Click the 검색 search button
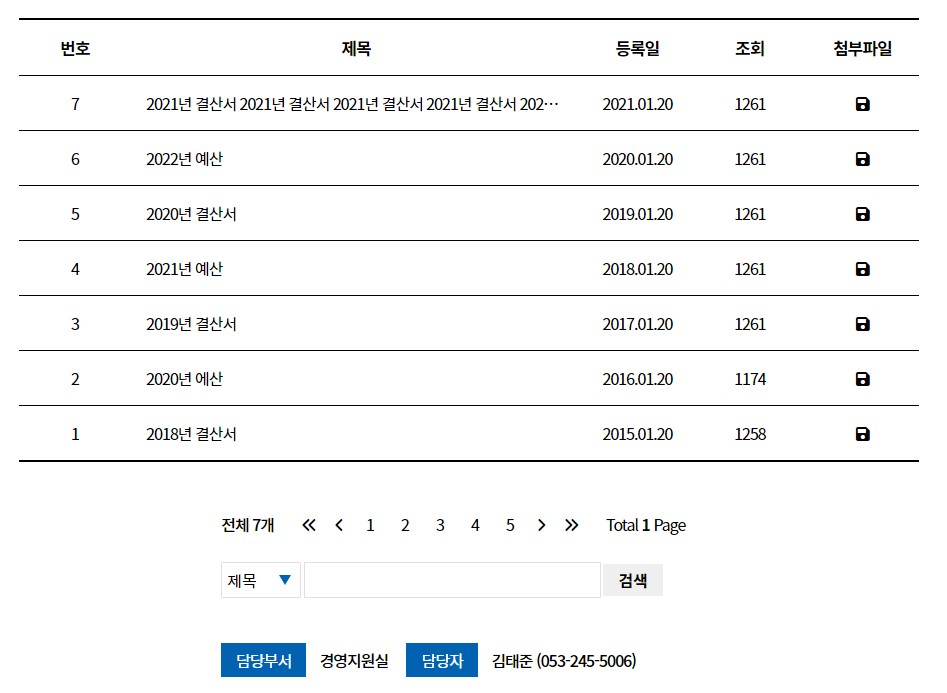This screenshot has height=693, width=947. (x=632, y=580)
